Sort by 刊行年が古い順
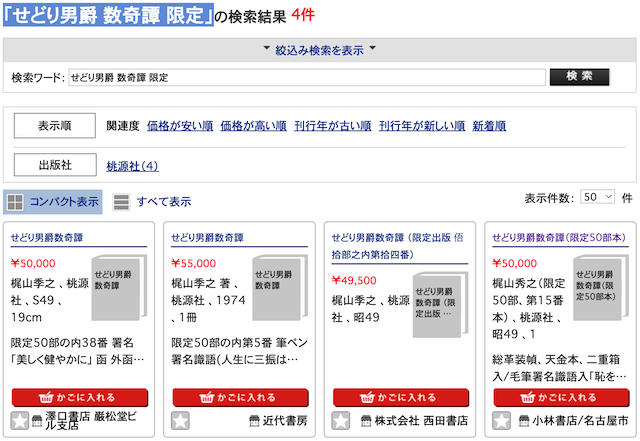The height and width of the screenshot is (441, 640). 333,126
